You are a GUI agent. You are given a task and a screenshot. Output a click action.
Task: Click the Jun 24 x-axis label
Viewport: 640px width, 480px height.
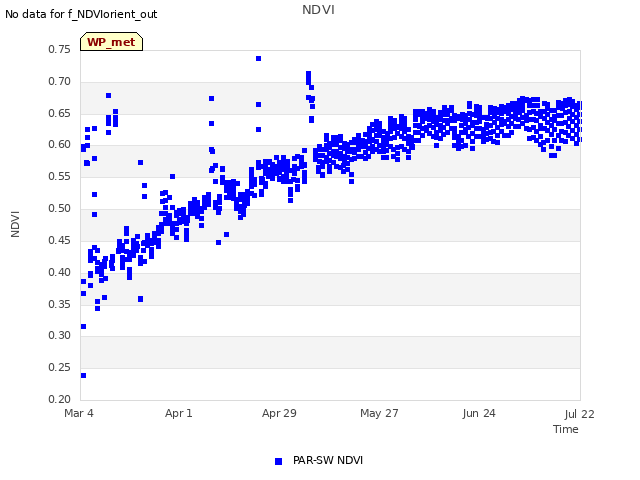pos(479,413)
